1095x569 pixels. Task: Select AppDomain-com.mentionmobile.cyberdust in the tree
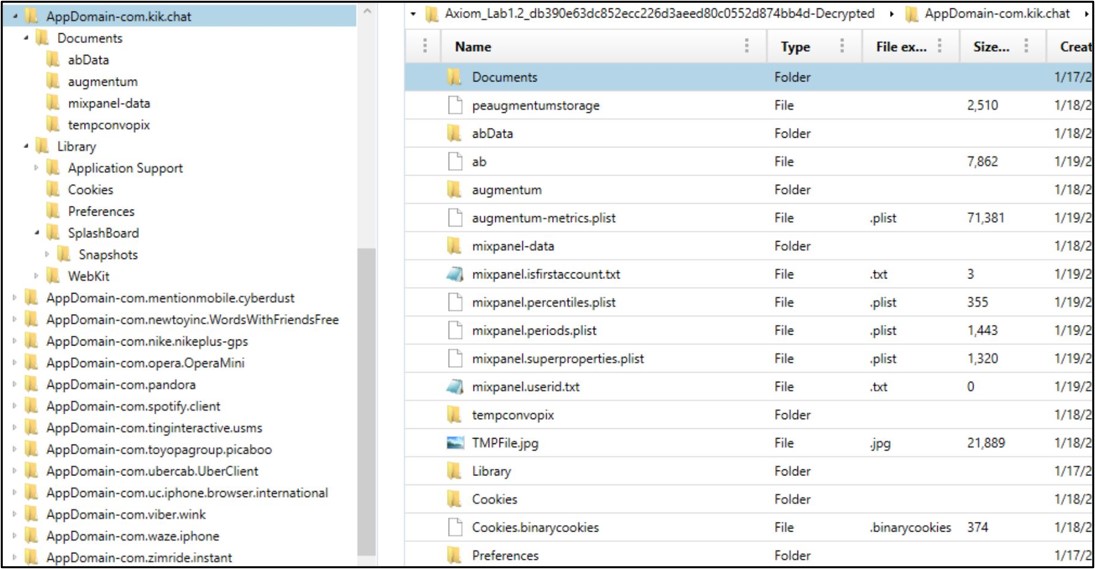click(170, 297)
